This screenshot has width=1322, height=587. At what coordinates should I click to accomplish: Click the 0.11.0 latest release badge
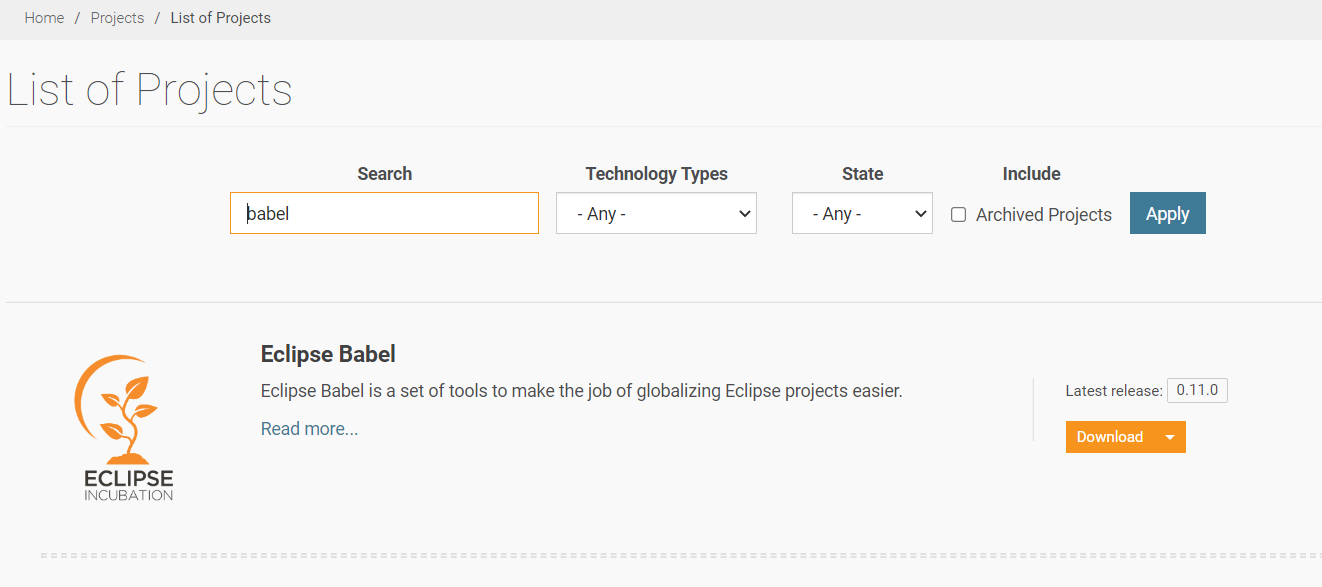point(1197,390)
